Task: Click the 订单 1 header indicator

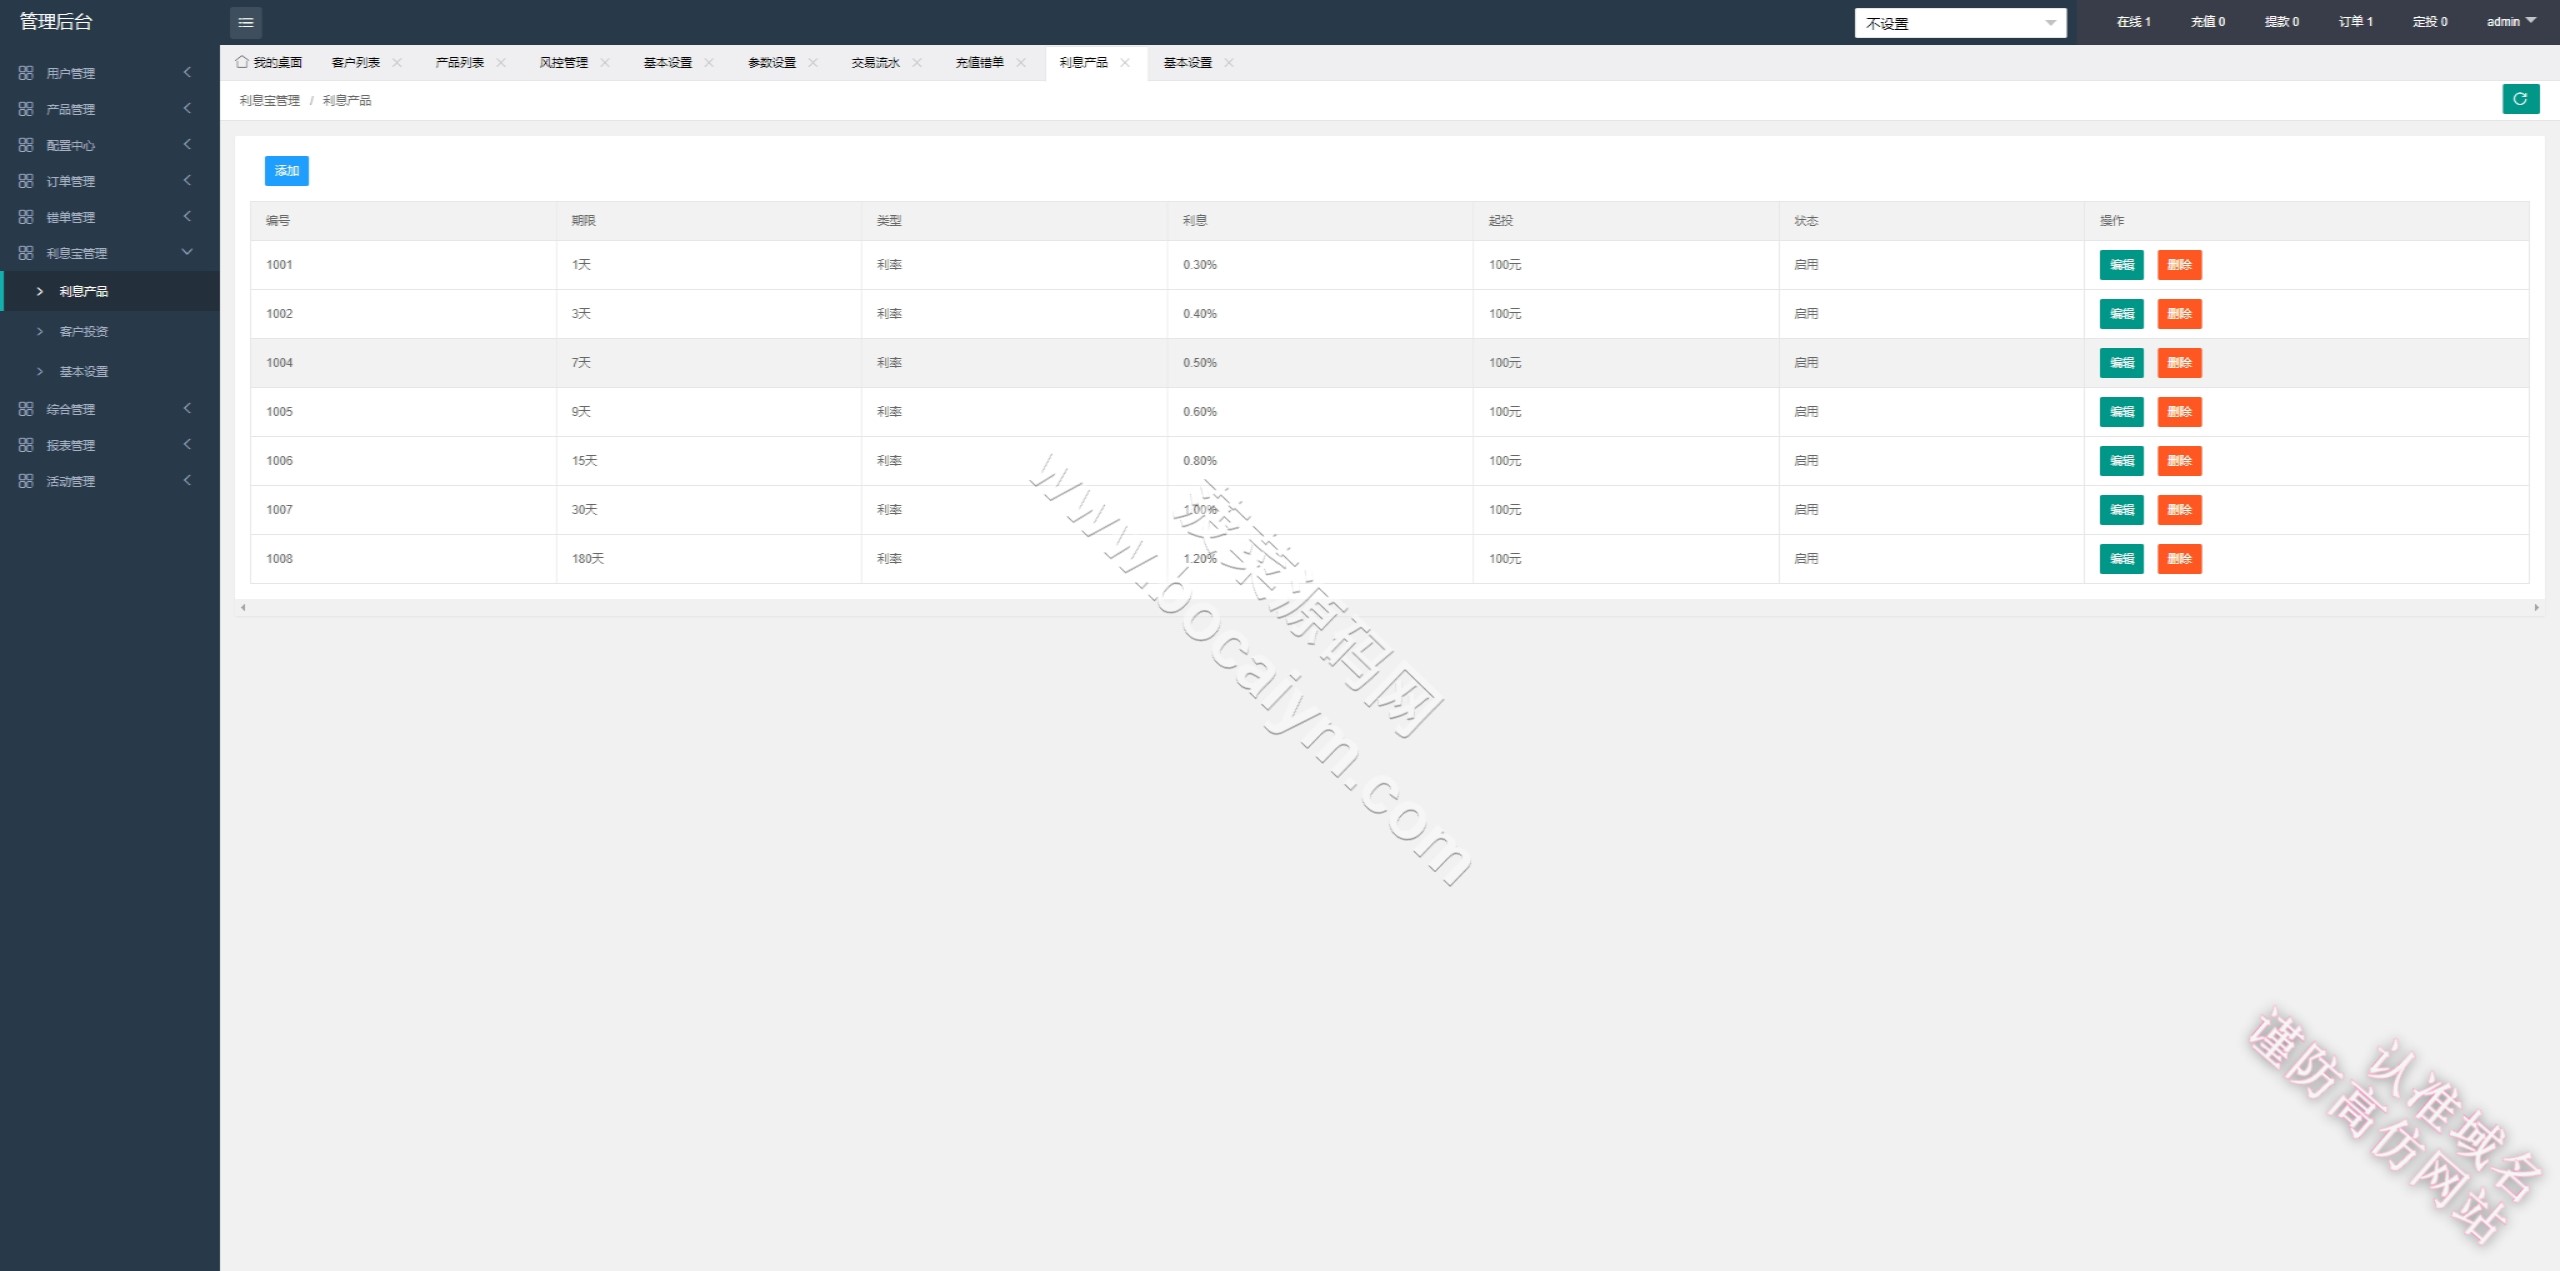Action: tap(2356, 22)
